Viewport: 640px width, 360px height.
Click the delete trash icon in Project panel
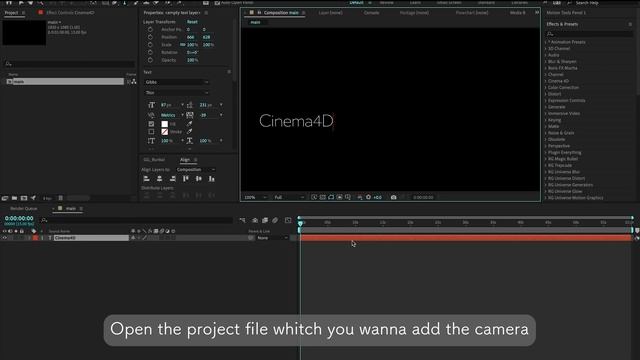(x=60, y=198)
